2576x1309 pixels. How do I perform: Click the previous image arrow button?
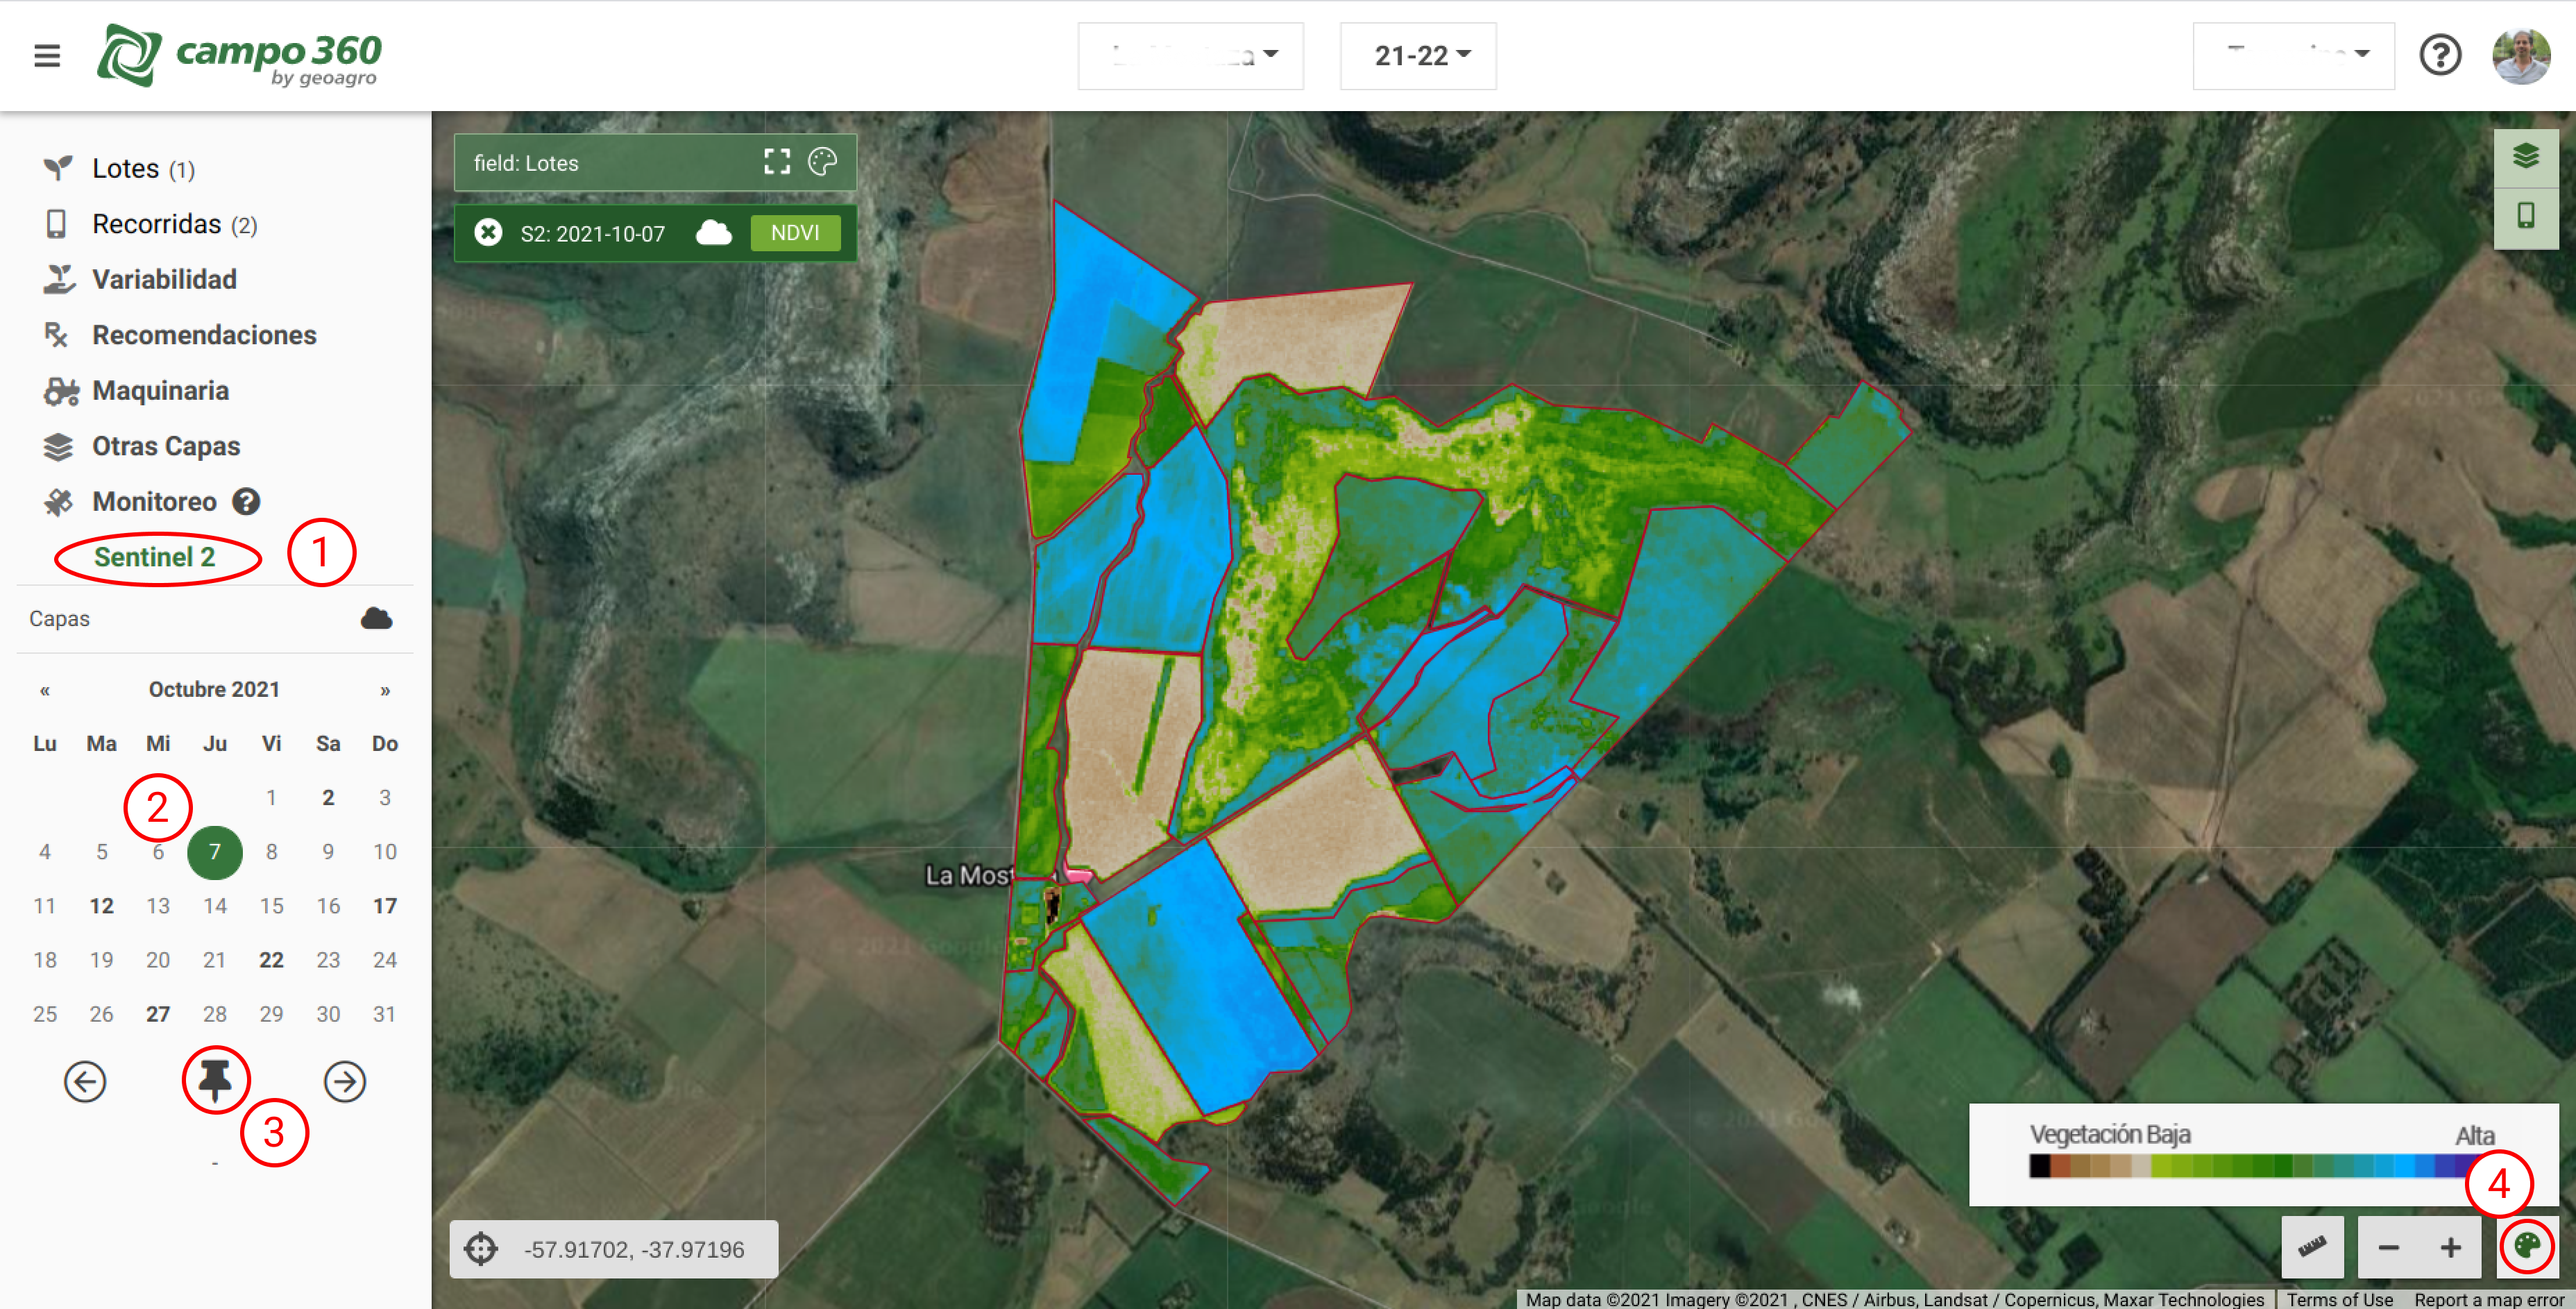tap(85, 1081)
